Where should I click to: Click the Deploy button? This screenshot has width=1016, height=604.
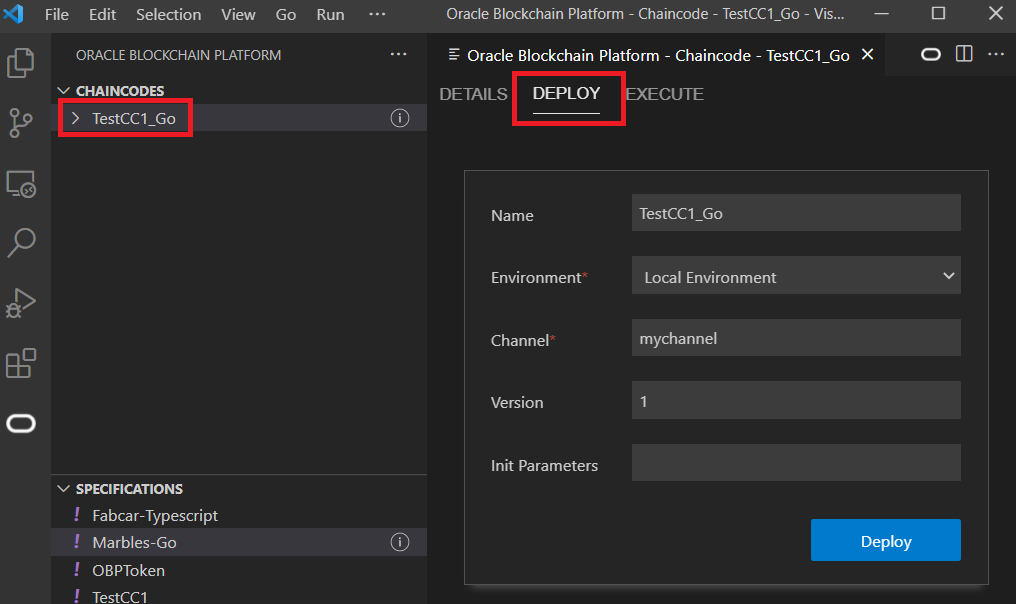[x=885, y=540]
